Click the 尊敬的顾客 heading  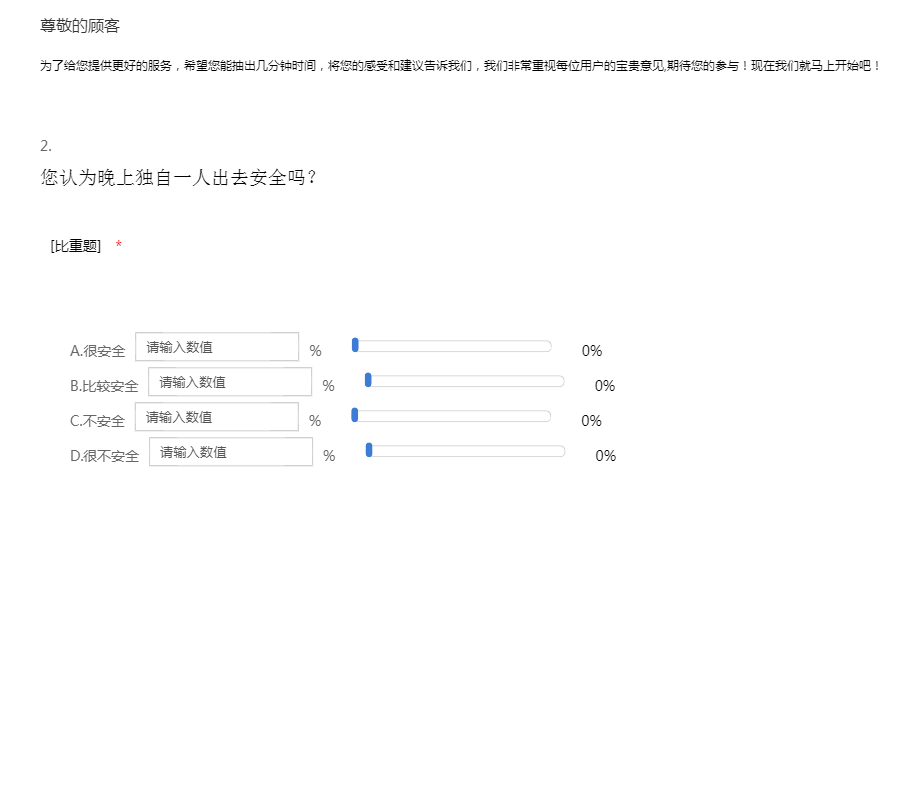point(80,26)
